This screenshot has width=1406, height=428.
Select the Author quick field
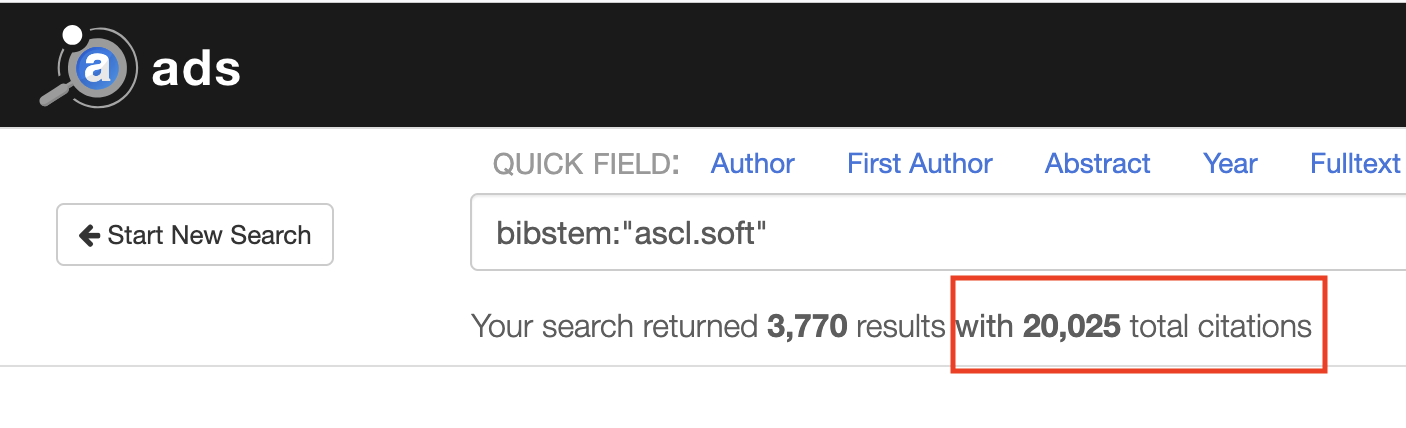coord(753,164)
